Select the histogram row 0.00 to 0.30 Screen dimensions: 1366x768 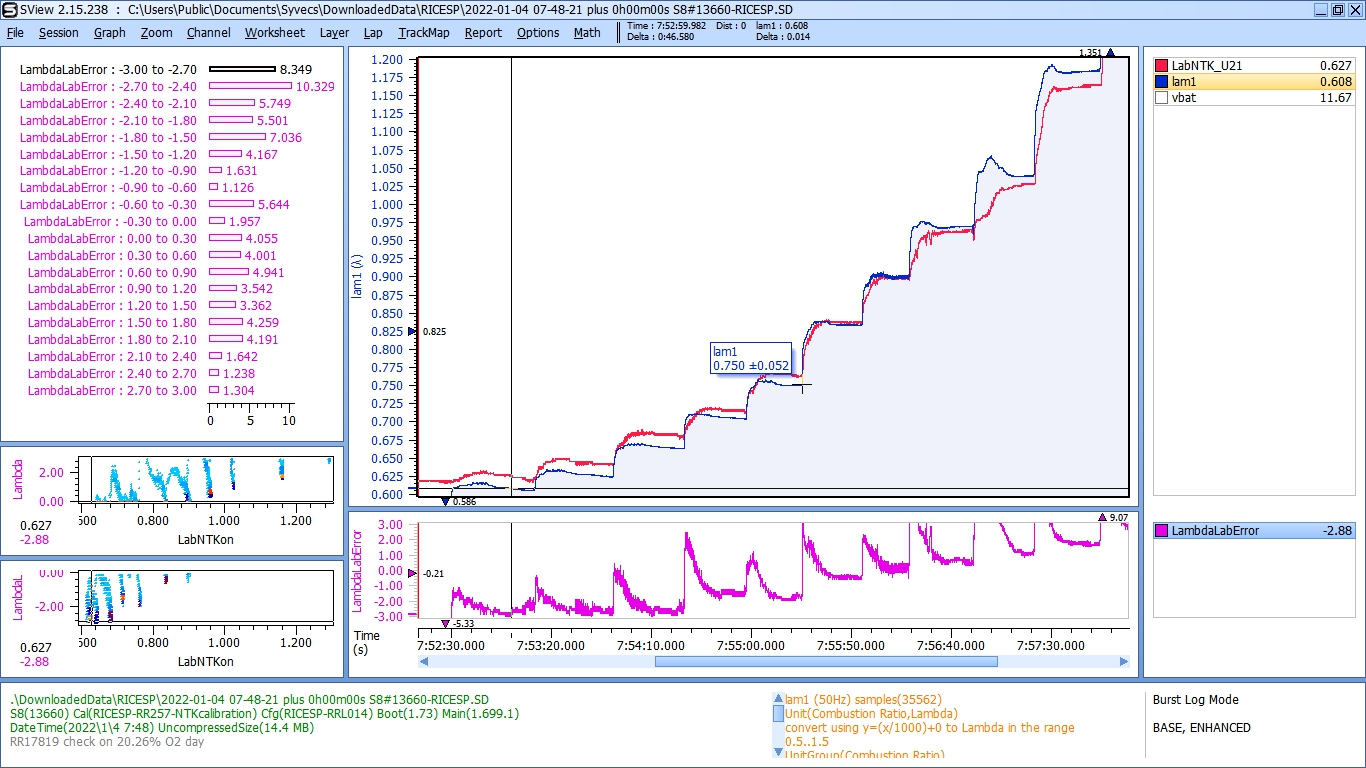(x=153, y=239)
